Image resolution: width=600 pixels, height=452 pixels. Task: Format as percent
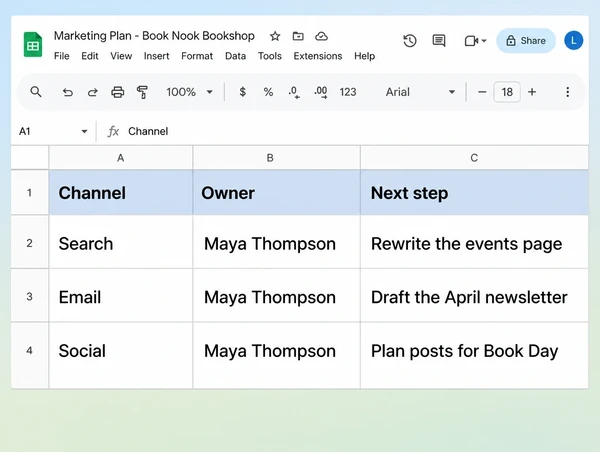(x=268, y=92)
